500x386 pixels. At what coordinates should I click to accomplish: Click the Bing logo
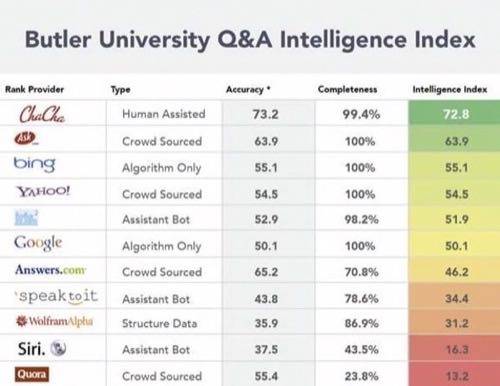click(34, 165)
